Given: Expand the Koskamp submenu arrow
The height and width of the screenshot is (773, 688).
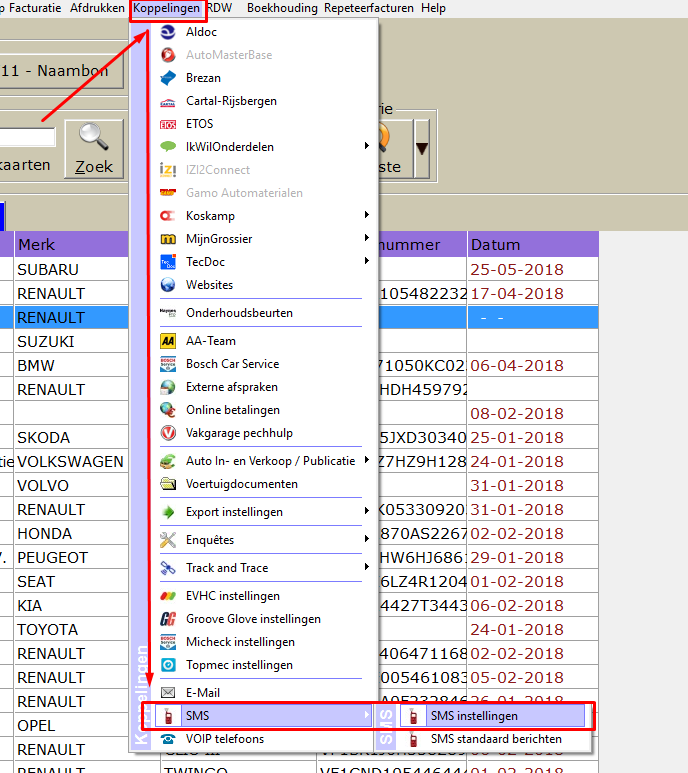Looking at the screenshot, I should tap(367, 214).
